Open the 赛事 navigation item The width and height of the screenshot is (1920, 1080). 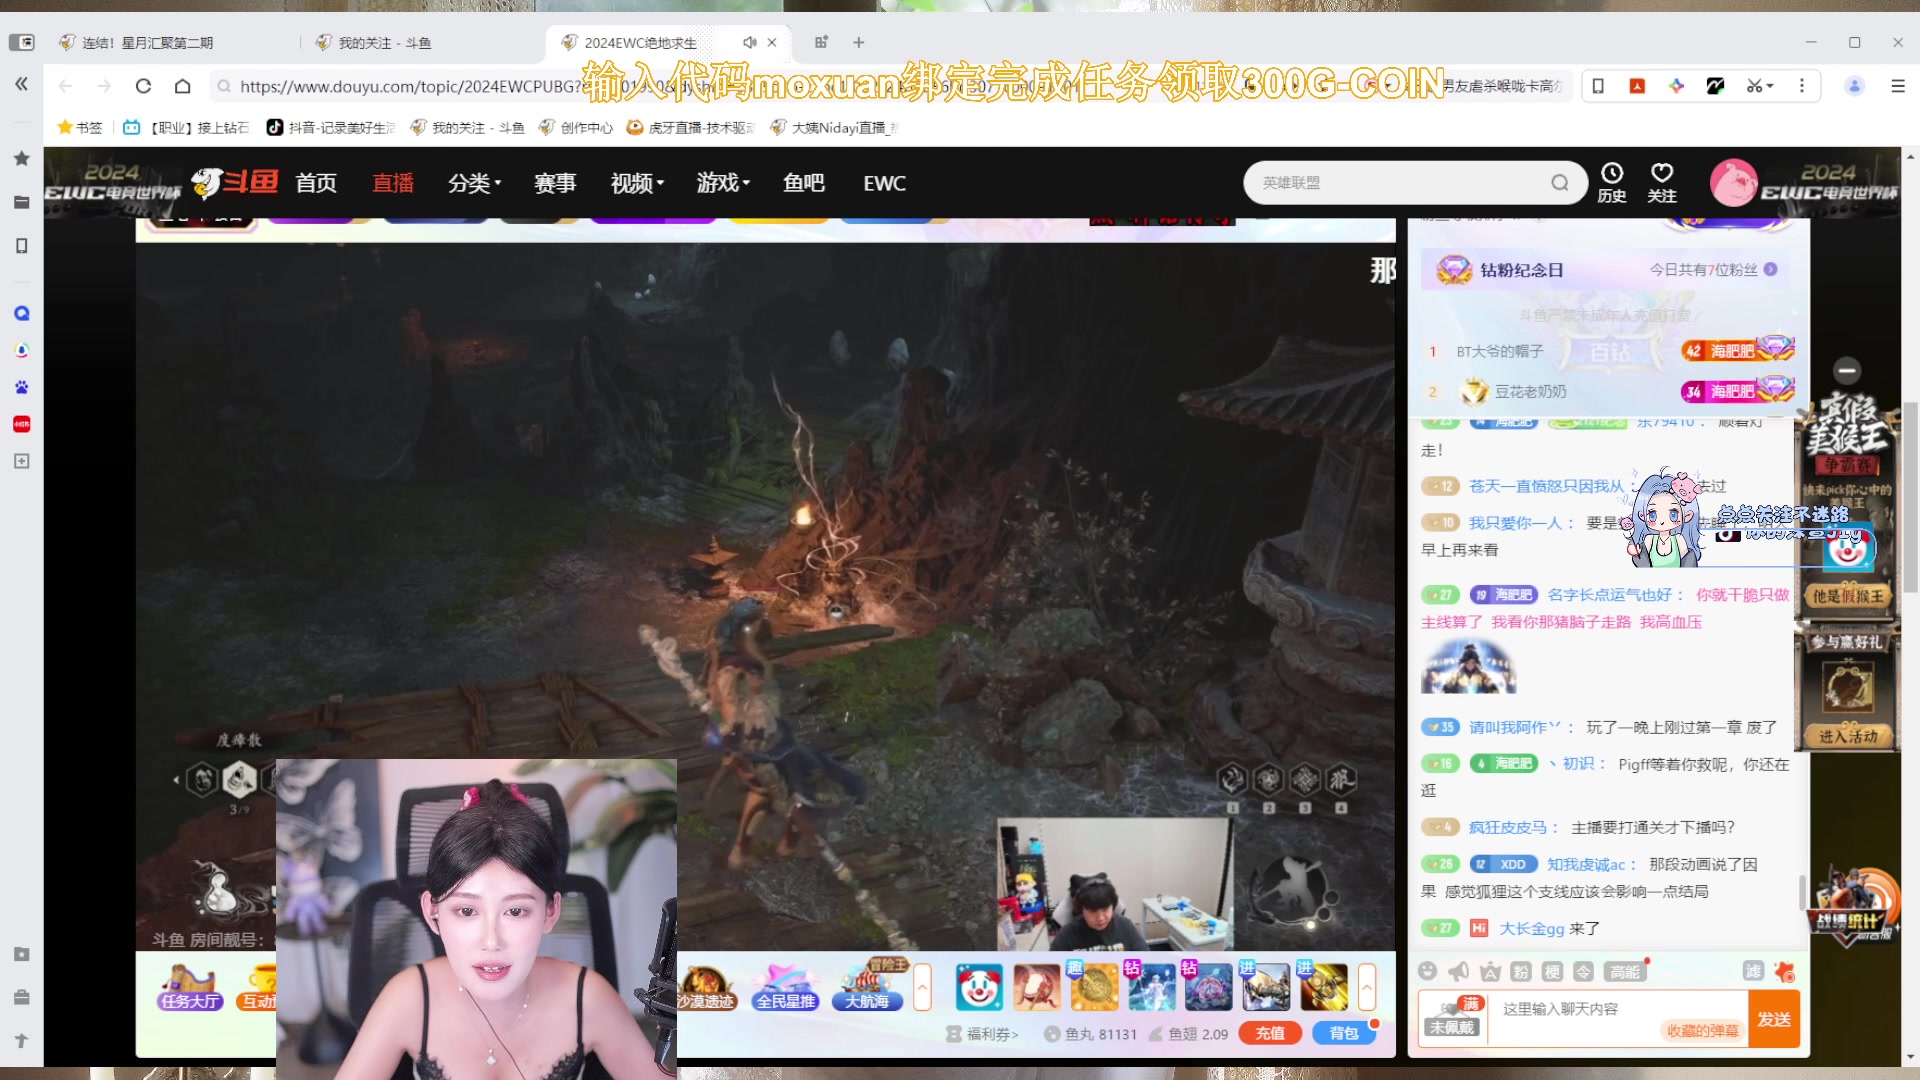pos(555,183)
